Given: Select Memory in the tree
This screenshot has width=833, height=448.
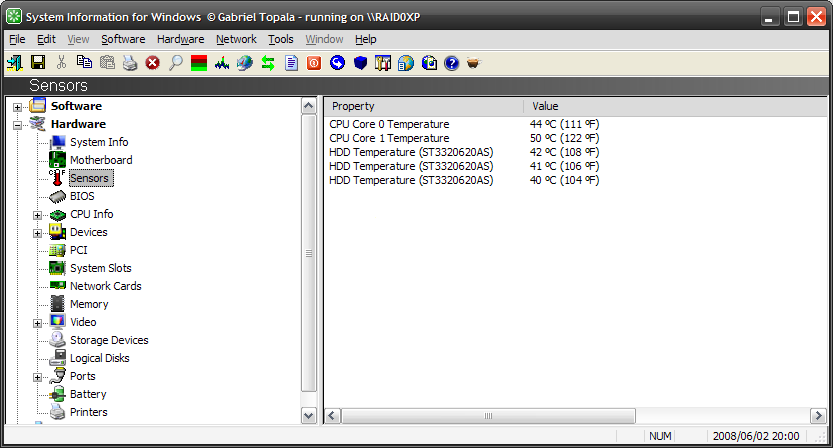Looking at the screenshot, I should 89,305.
